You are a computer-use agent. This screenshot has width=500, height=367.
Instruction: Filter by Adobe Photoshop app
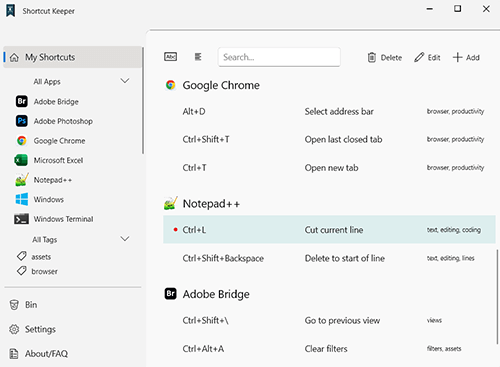point(63,121)
